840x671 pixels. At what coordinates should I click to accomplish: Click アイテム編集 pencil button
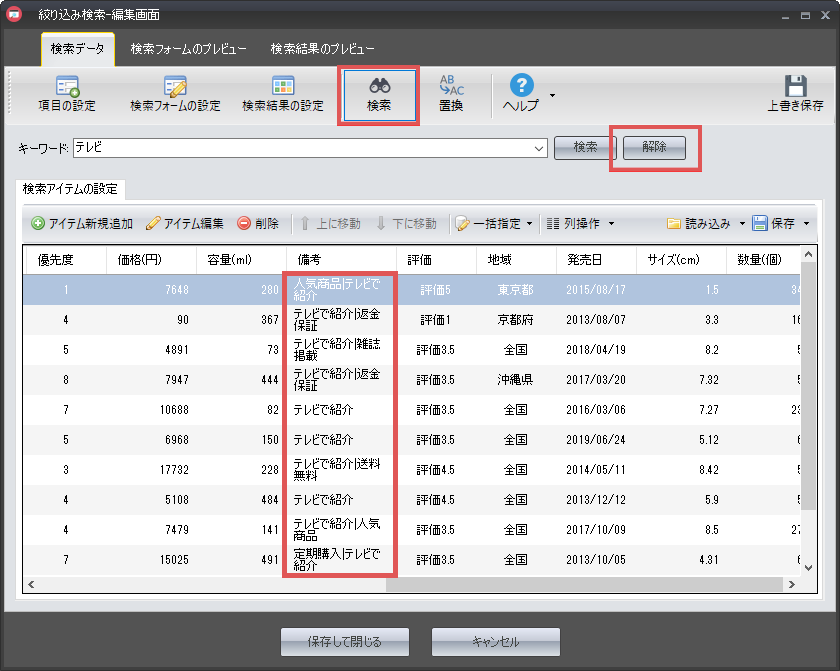(185, 223)
